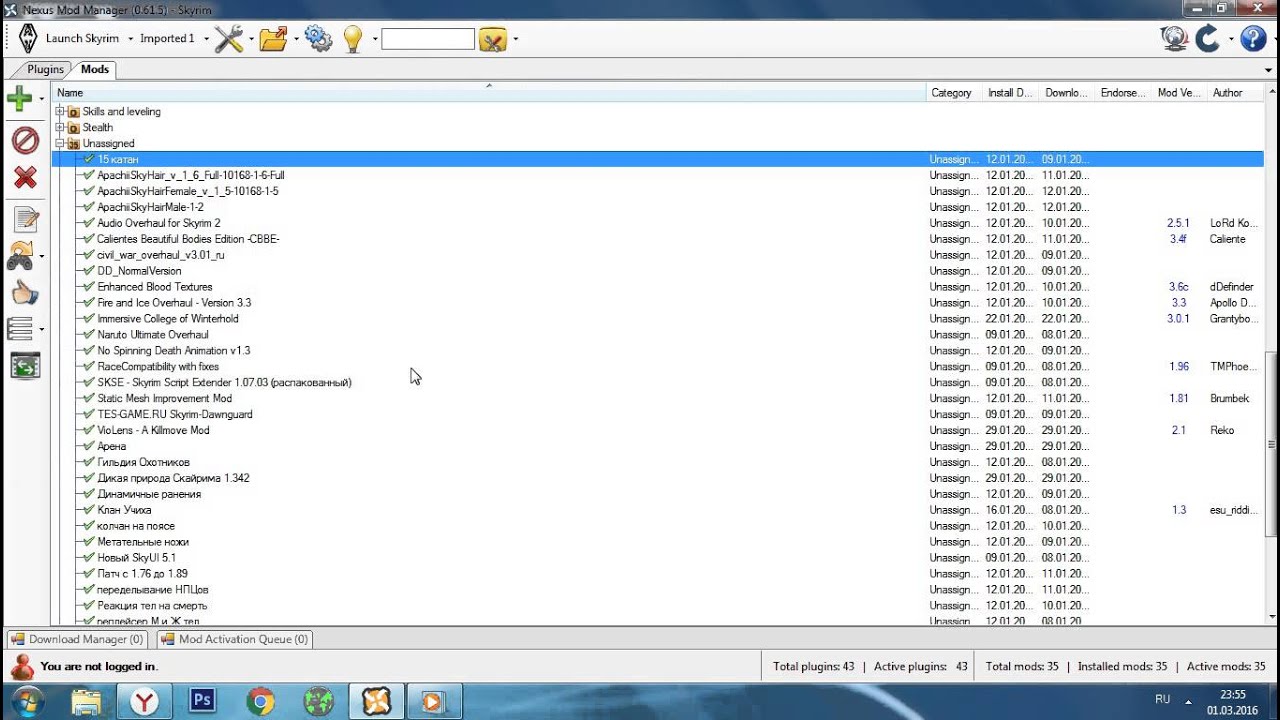This screenshot has height=720, width=1280.
Task: Expand the Skills and leveling category
Action: point(60,111)
